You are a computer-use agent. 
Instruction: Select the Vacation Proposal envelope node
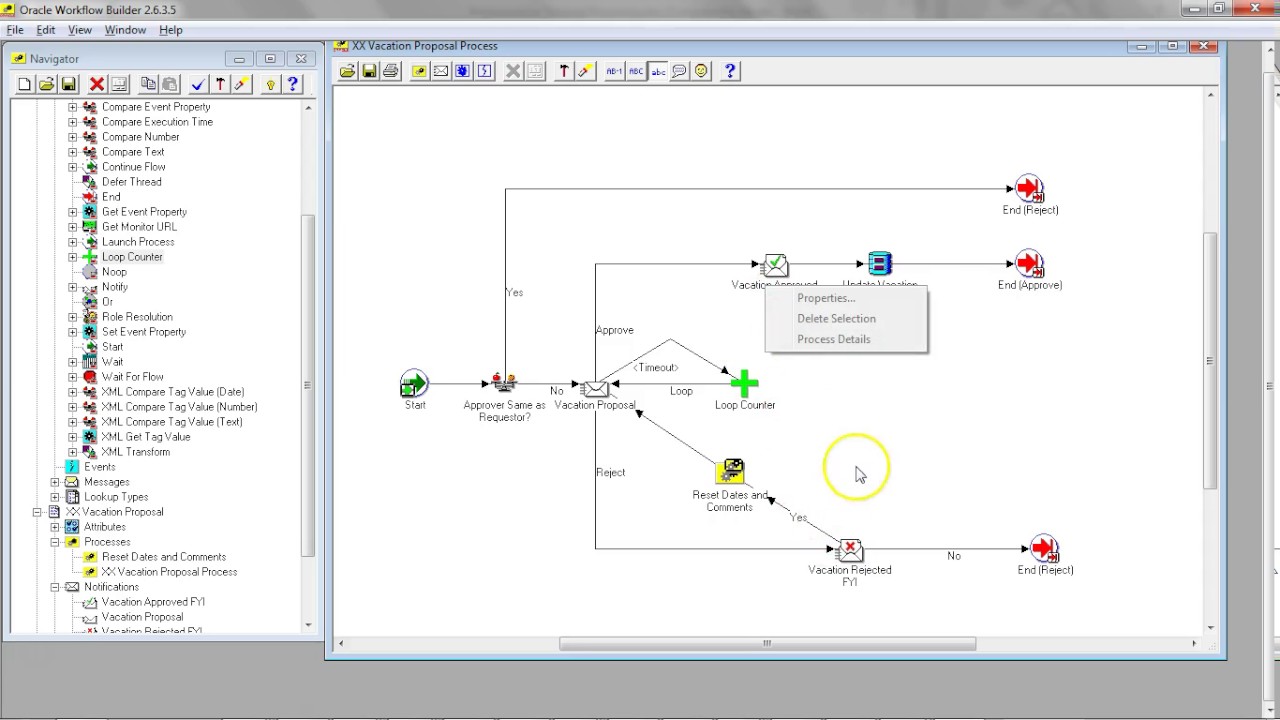point(595,387)
